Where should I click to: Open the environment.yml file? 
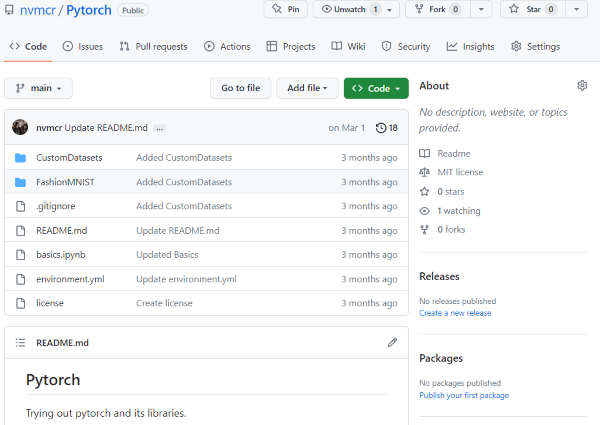point(70,279)
